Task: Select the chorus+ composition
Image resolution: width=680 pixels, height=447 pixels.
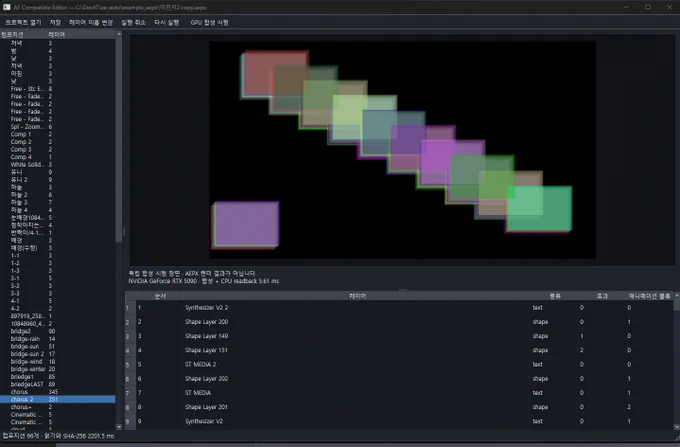Action: click(x=58, y=407)
